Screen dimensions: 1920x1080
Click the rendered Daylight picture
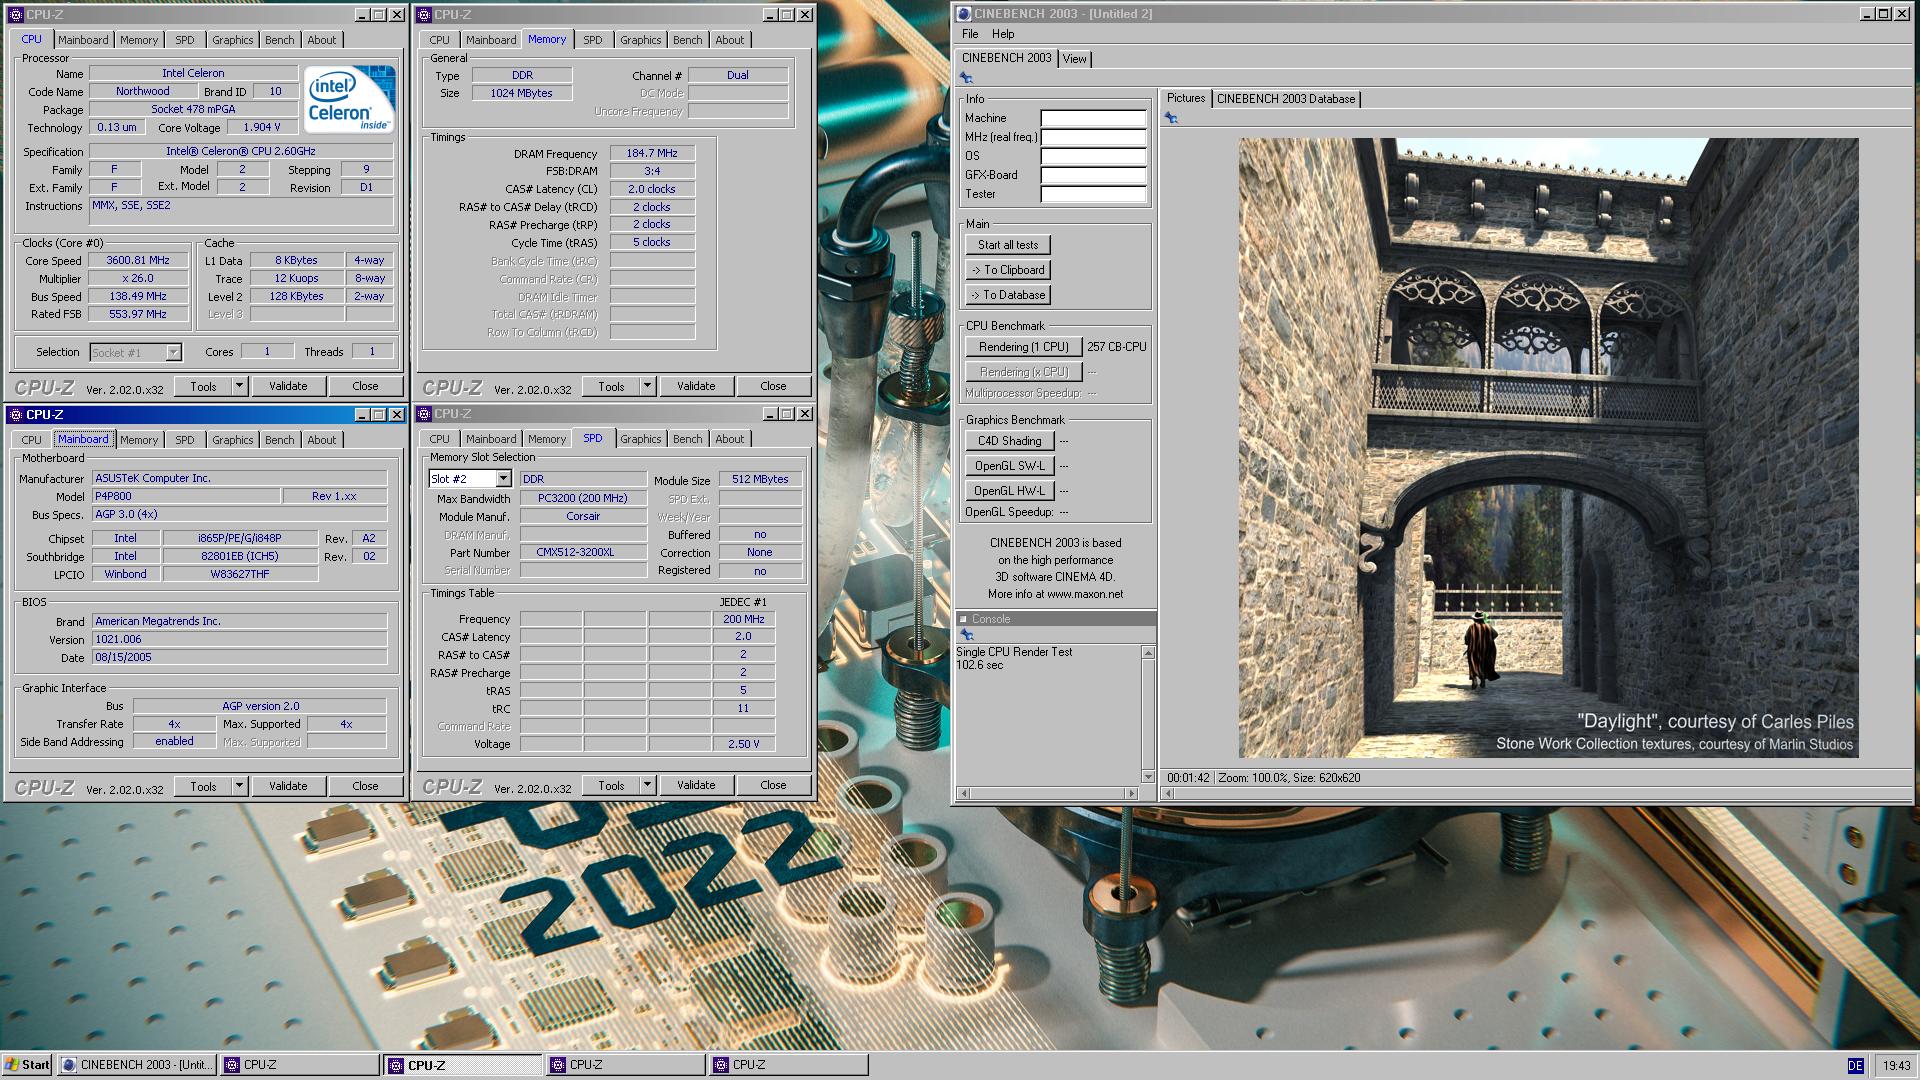[x=1548, y=448]
